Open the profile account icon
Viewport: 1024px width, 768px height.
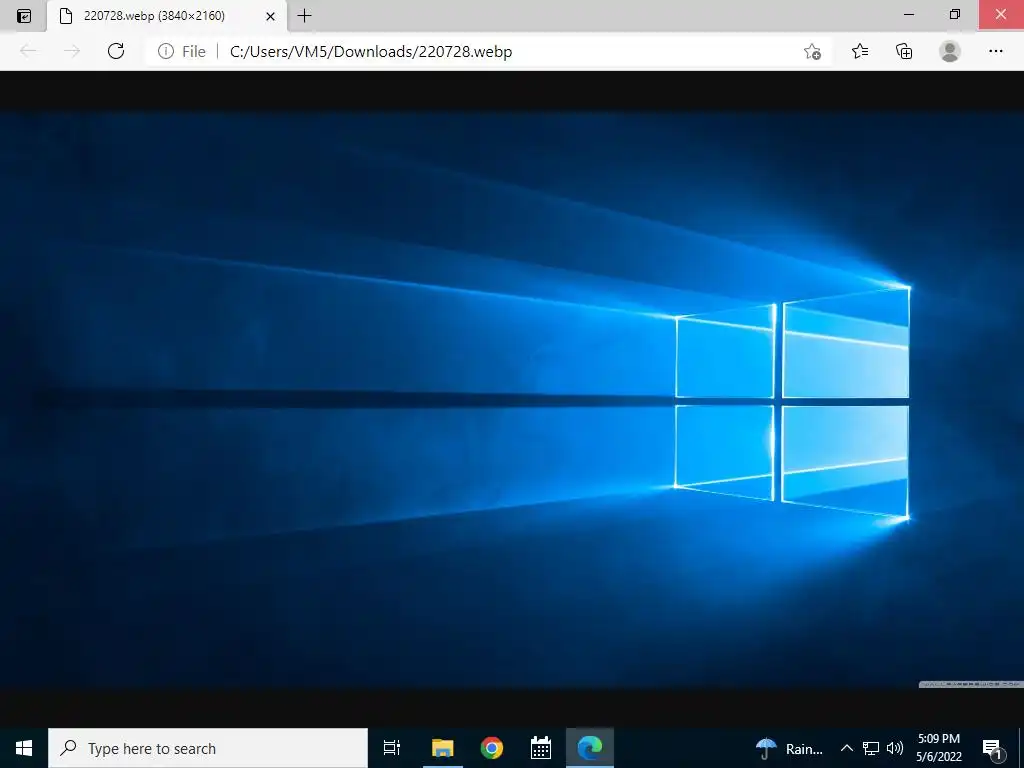click(x=950, y=51)
